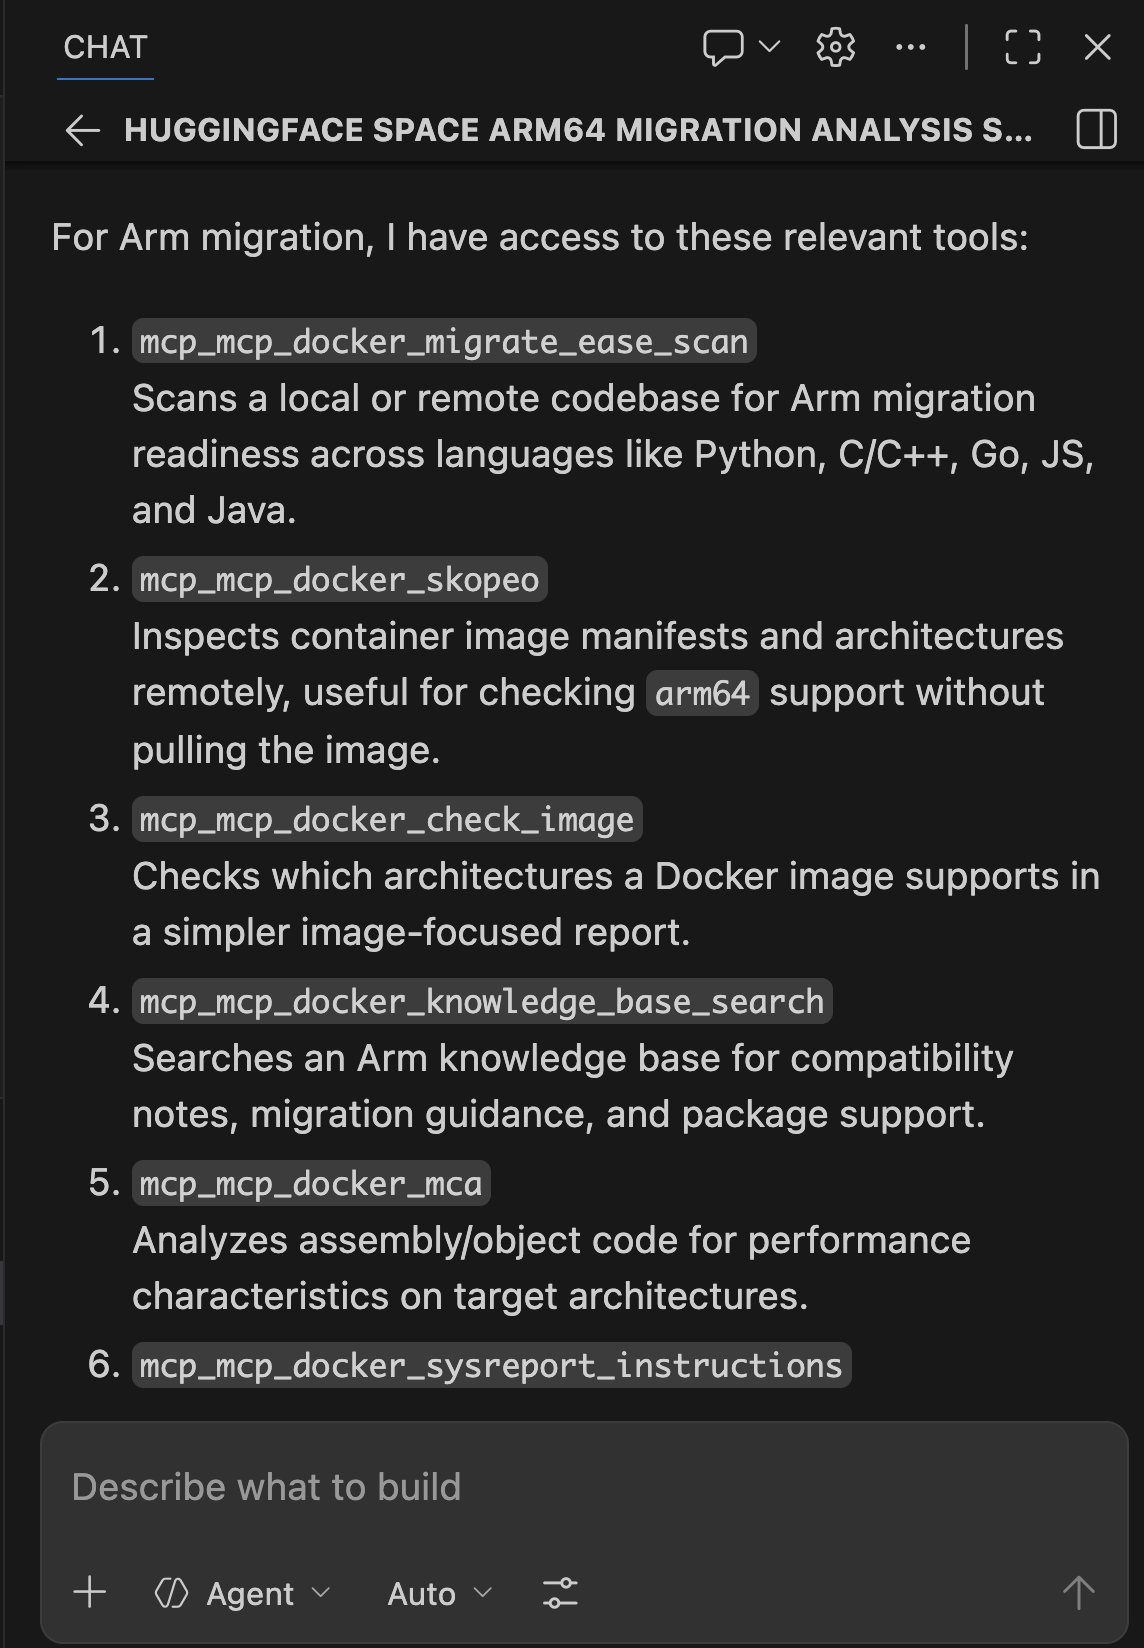Select the CHAT tab
Viewport: 1144px width, 1648px height.
coord(105,47)
